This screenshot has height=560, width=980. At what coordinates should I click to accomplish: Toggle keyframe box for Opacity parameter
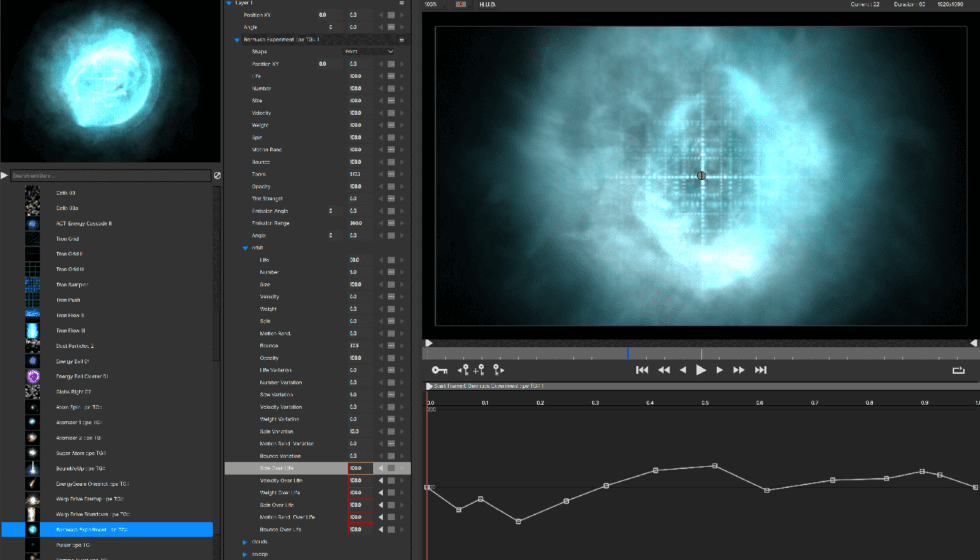[391, 187]
